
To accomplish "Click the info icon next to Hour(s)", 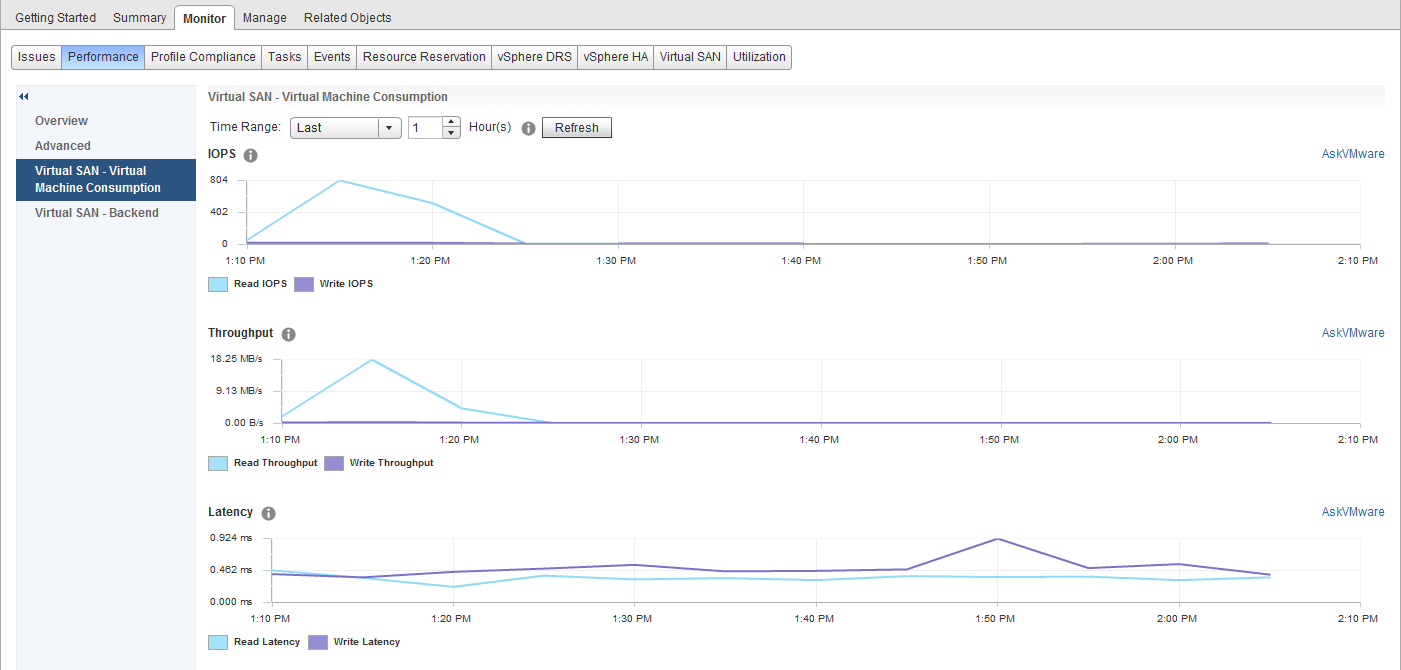I will [529, 128].
